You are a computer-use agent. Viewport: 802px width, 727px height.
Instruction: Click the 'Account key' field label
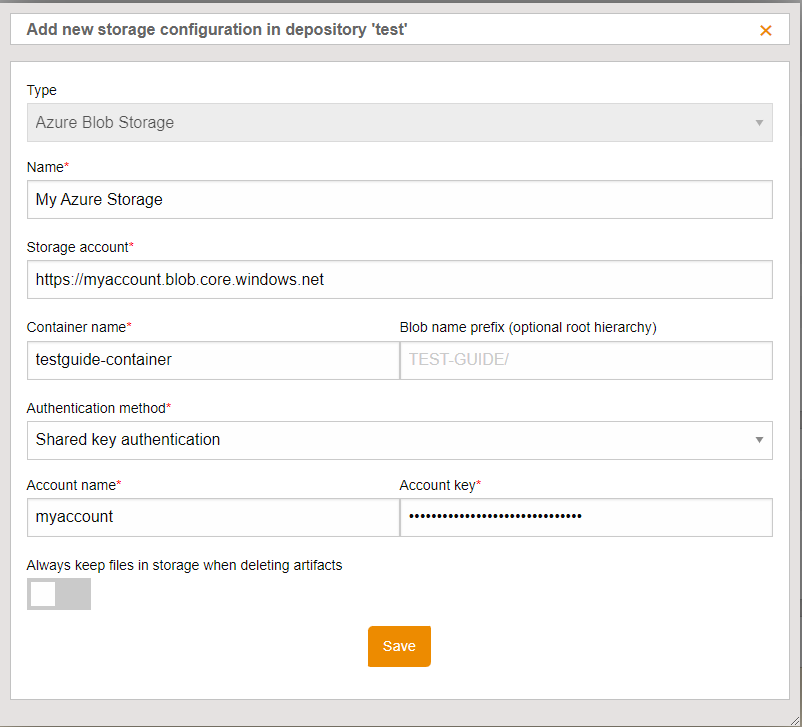[x=438, y=485]
